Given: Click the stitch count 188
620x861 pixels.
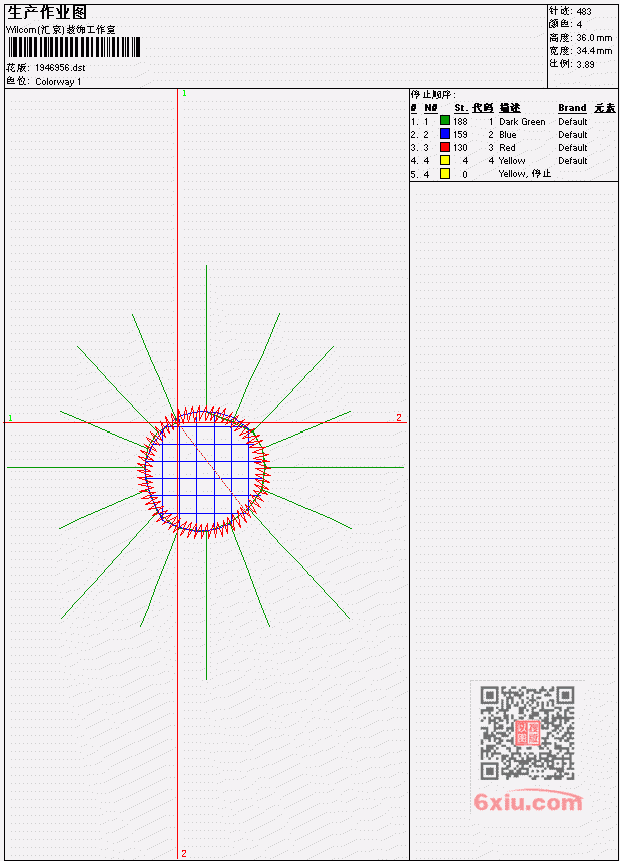Looking at the screenshot, I should tap(460, 121).
